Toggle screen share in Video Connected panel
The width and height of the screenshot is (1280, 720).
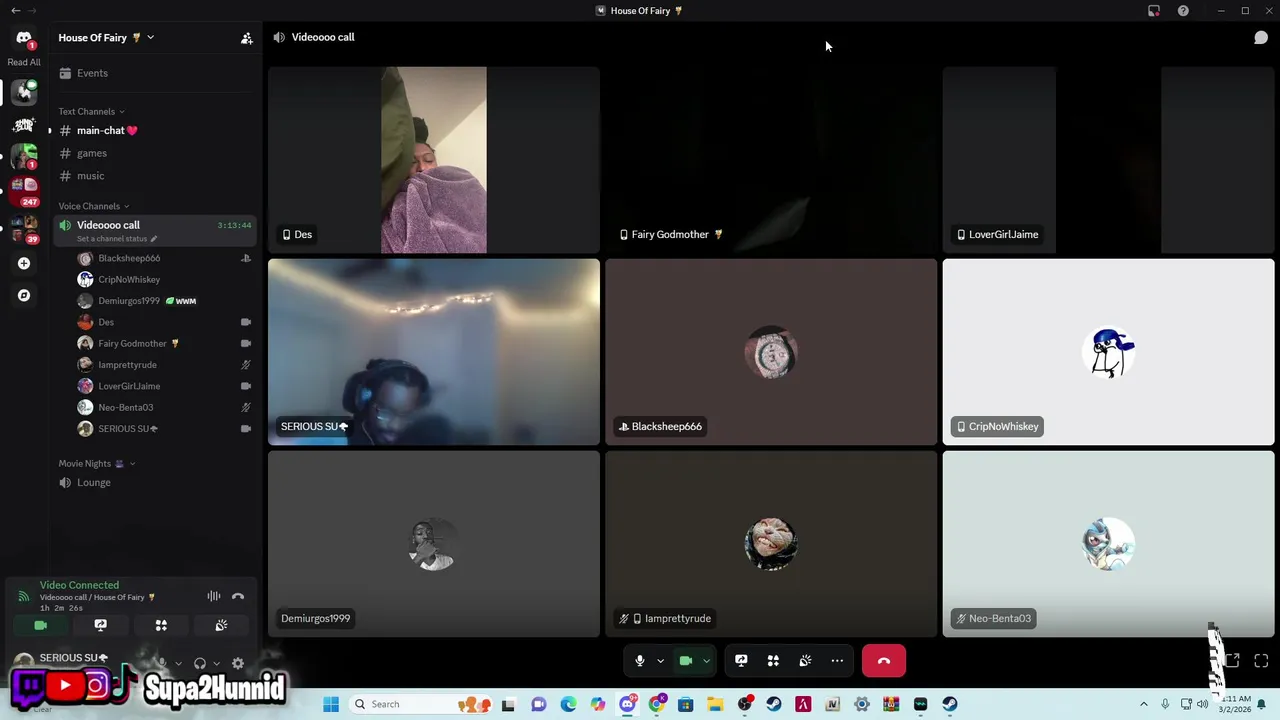click(x=101, y=625)
